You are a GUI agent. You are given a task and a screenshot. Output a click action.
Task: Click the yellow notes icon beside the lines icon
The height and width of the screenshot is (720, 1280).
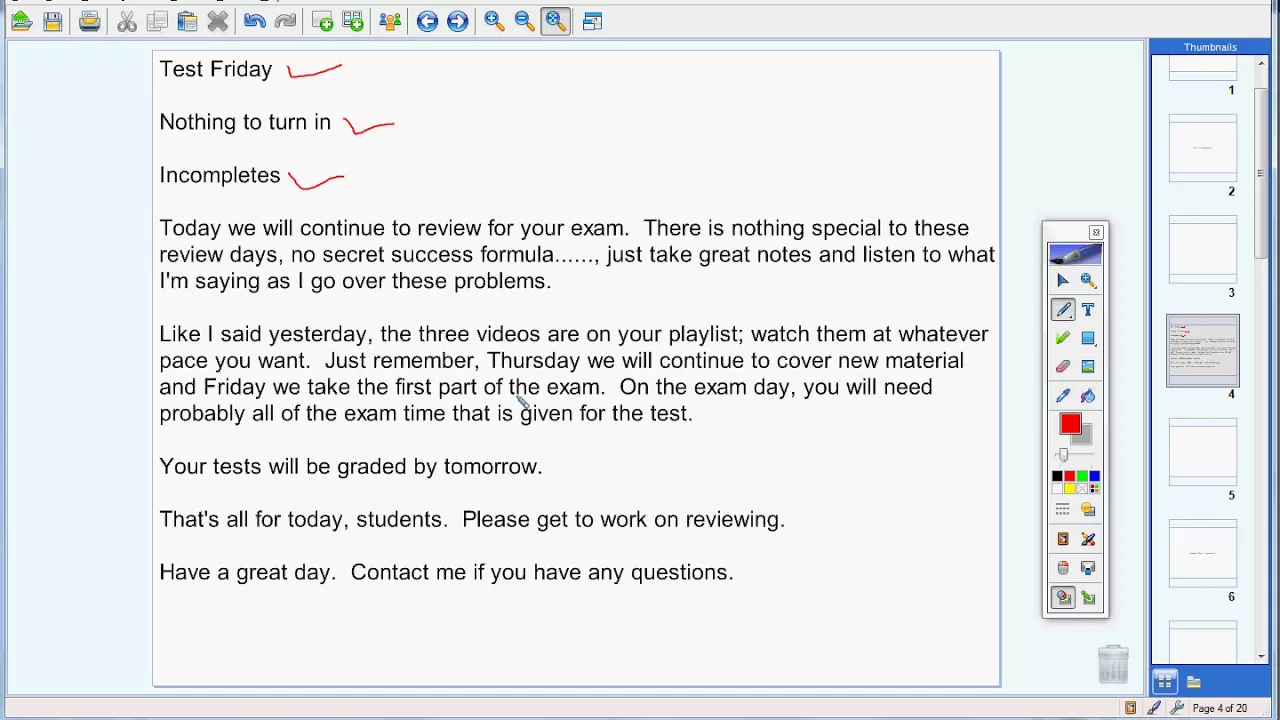coord(1088,510)
